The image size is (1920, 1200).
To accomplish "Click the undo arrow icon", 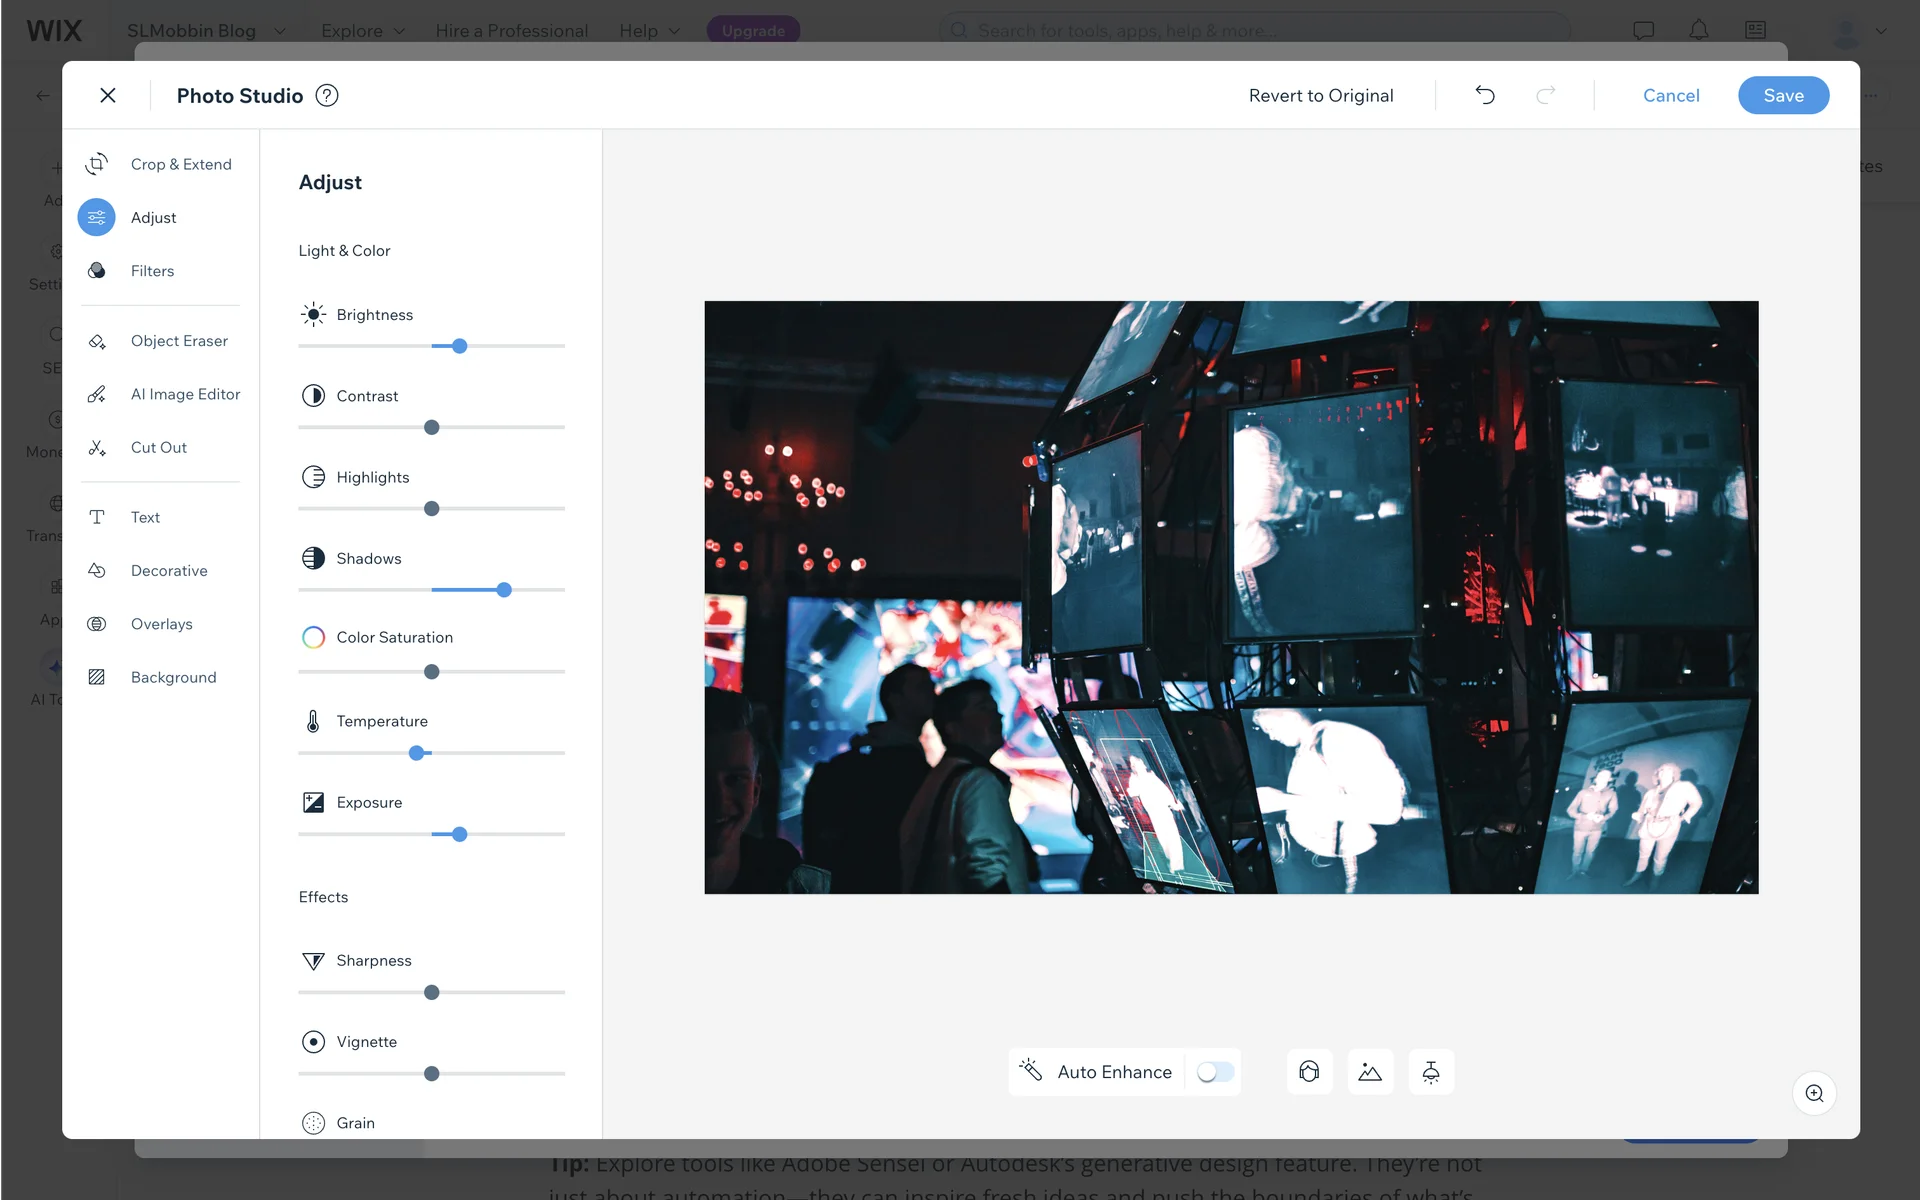I will coord(1485,95).
